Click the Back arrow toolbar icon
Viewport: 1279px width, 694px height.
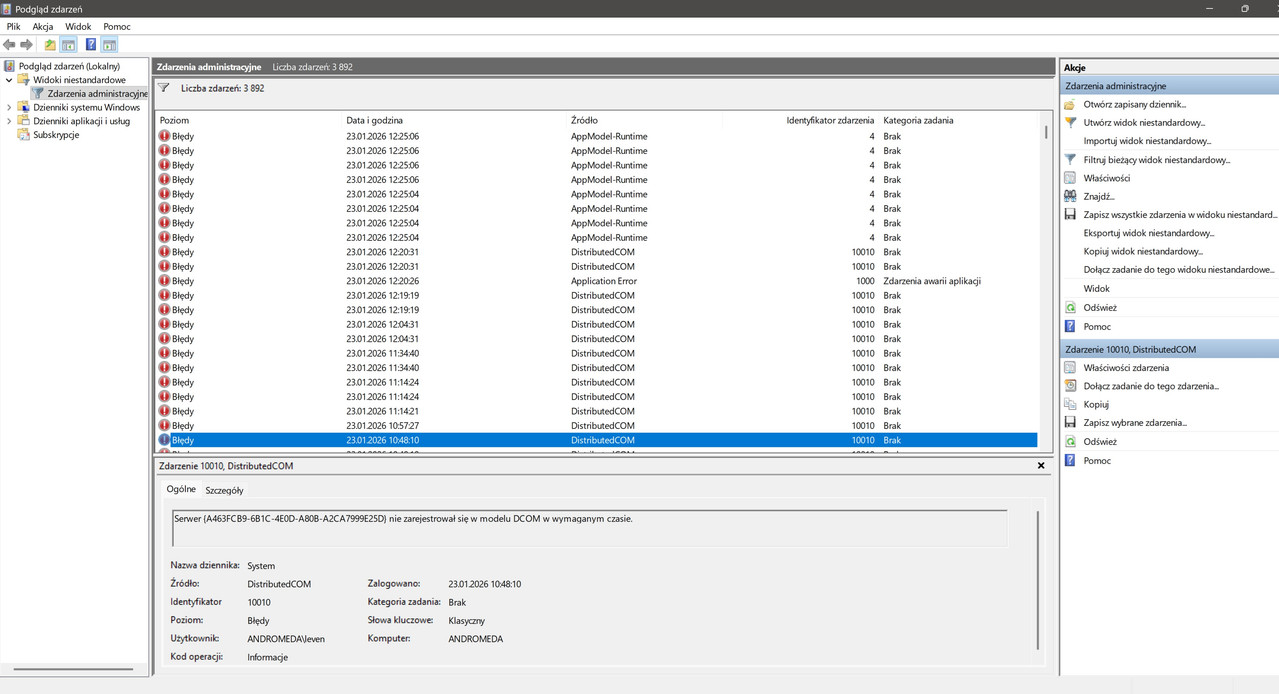click(x=9, y=45)
